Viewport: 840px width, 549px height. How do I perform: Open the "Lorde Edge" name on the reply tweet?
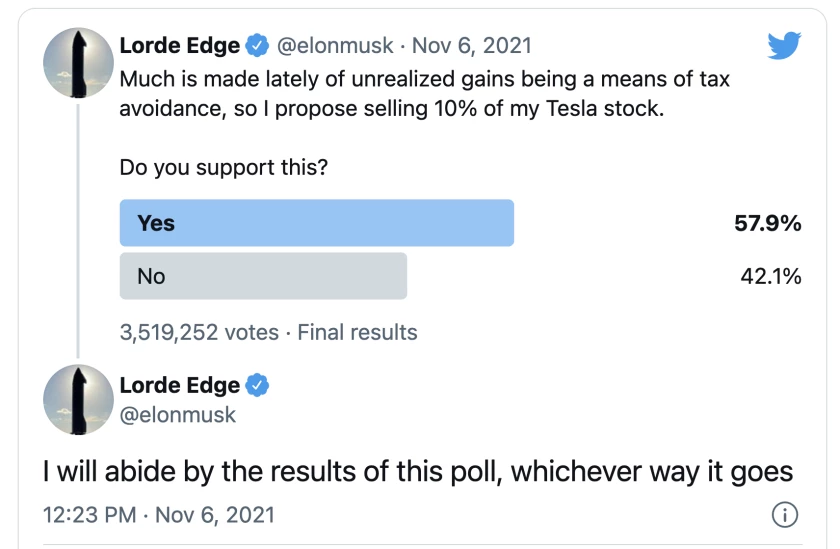[x=180, y=385]
